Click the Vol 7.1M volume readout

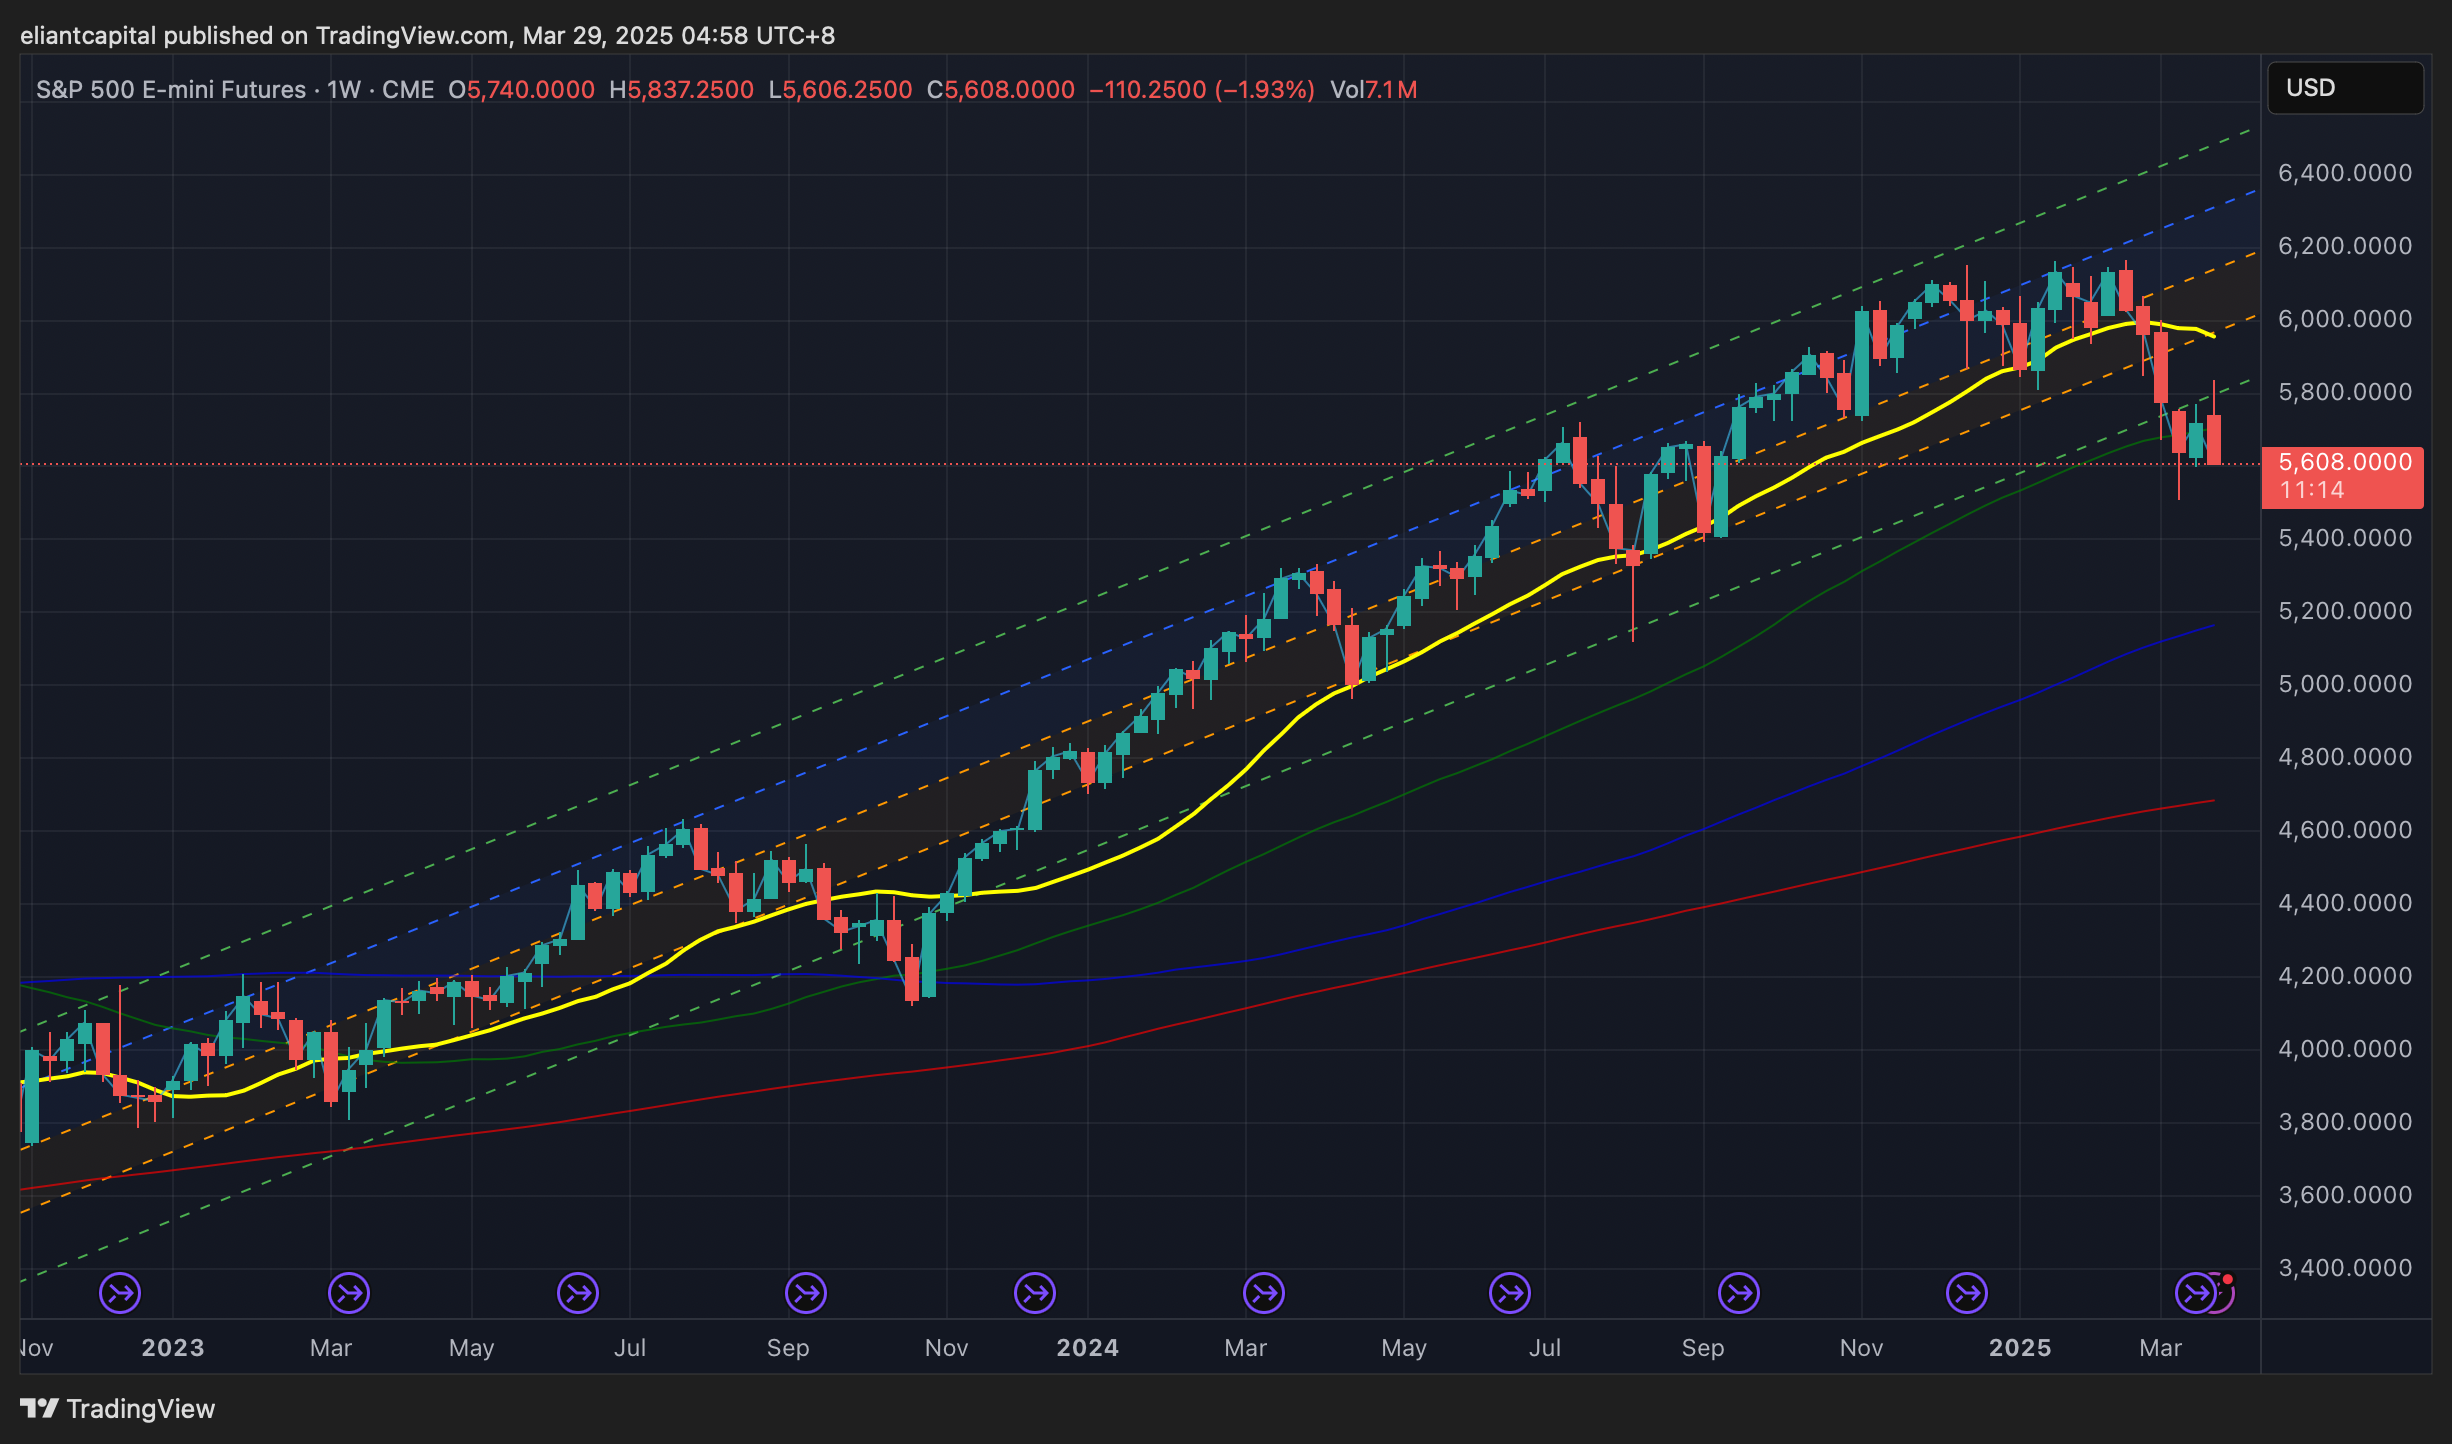(1373, 90)
